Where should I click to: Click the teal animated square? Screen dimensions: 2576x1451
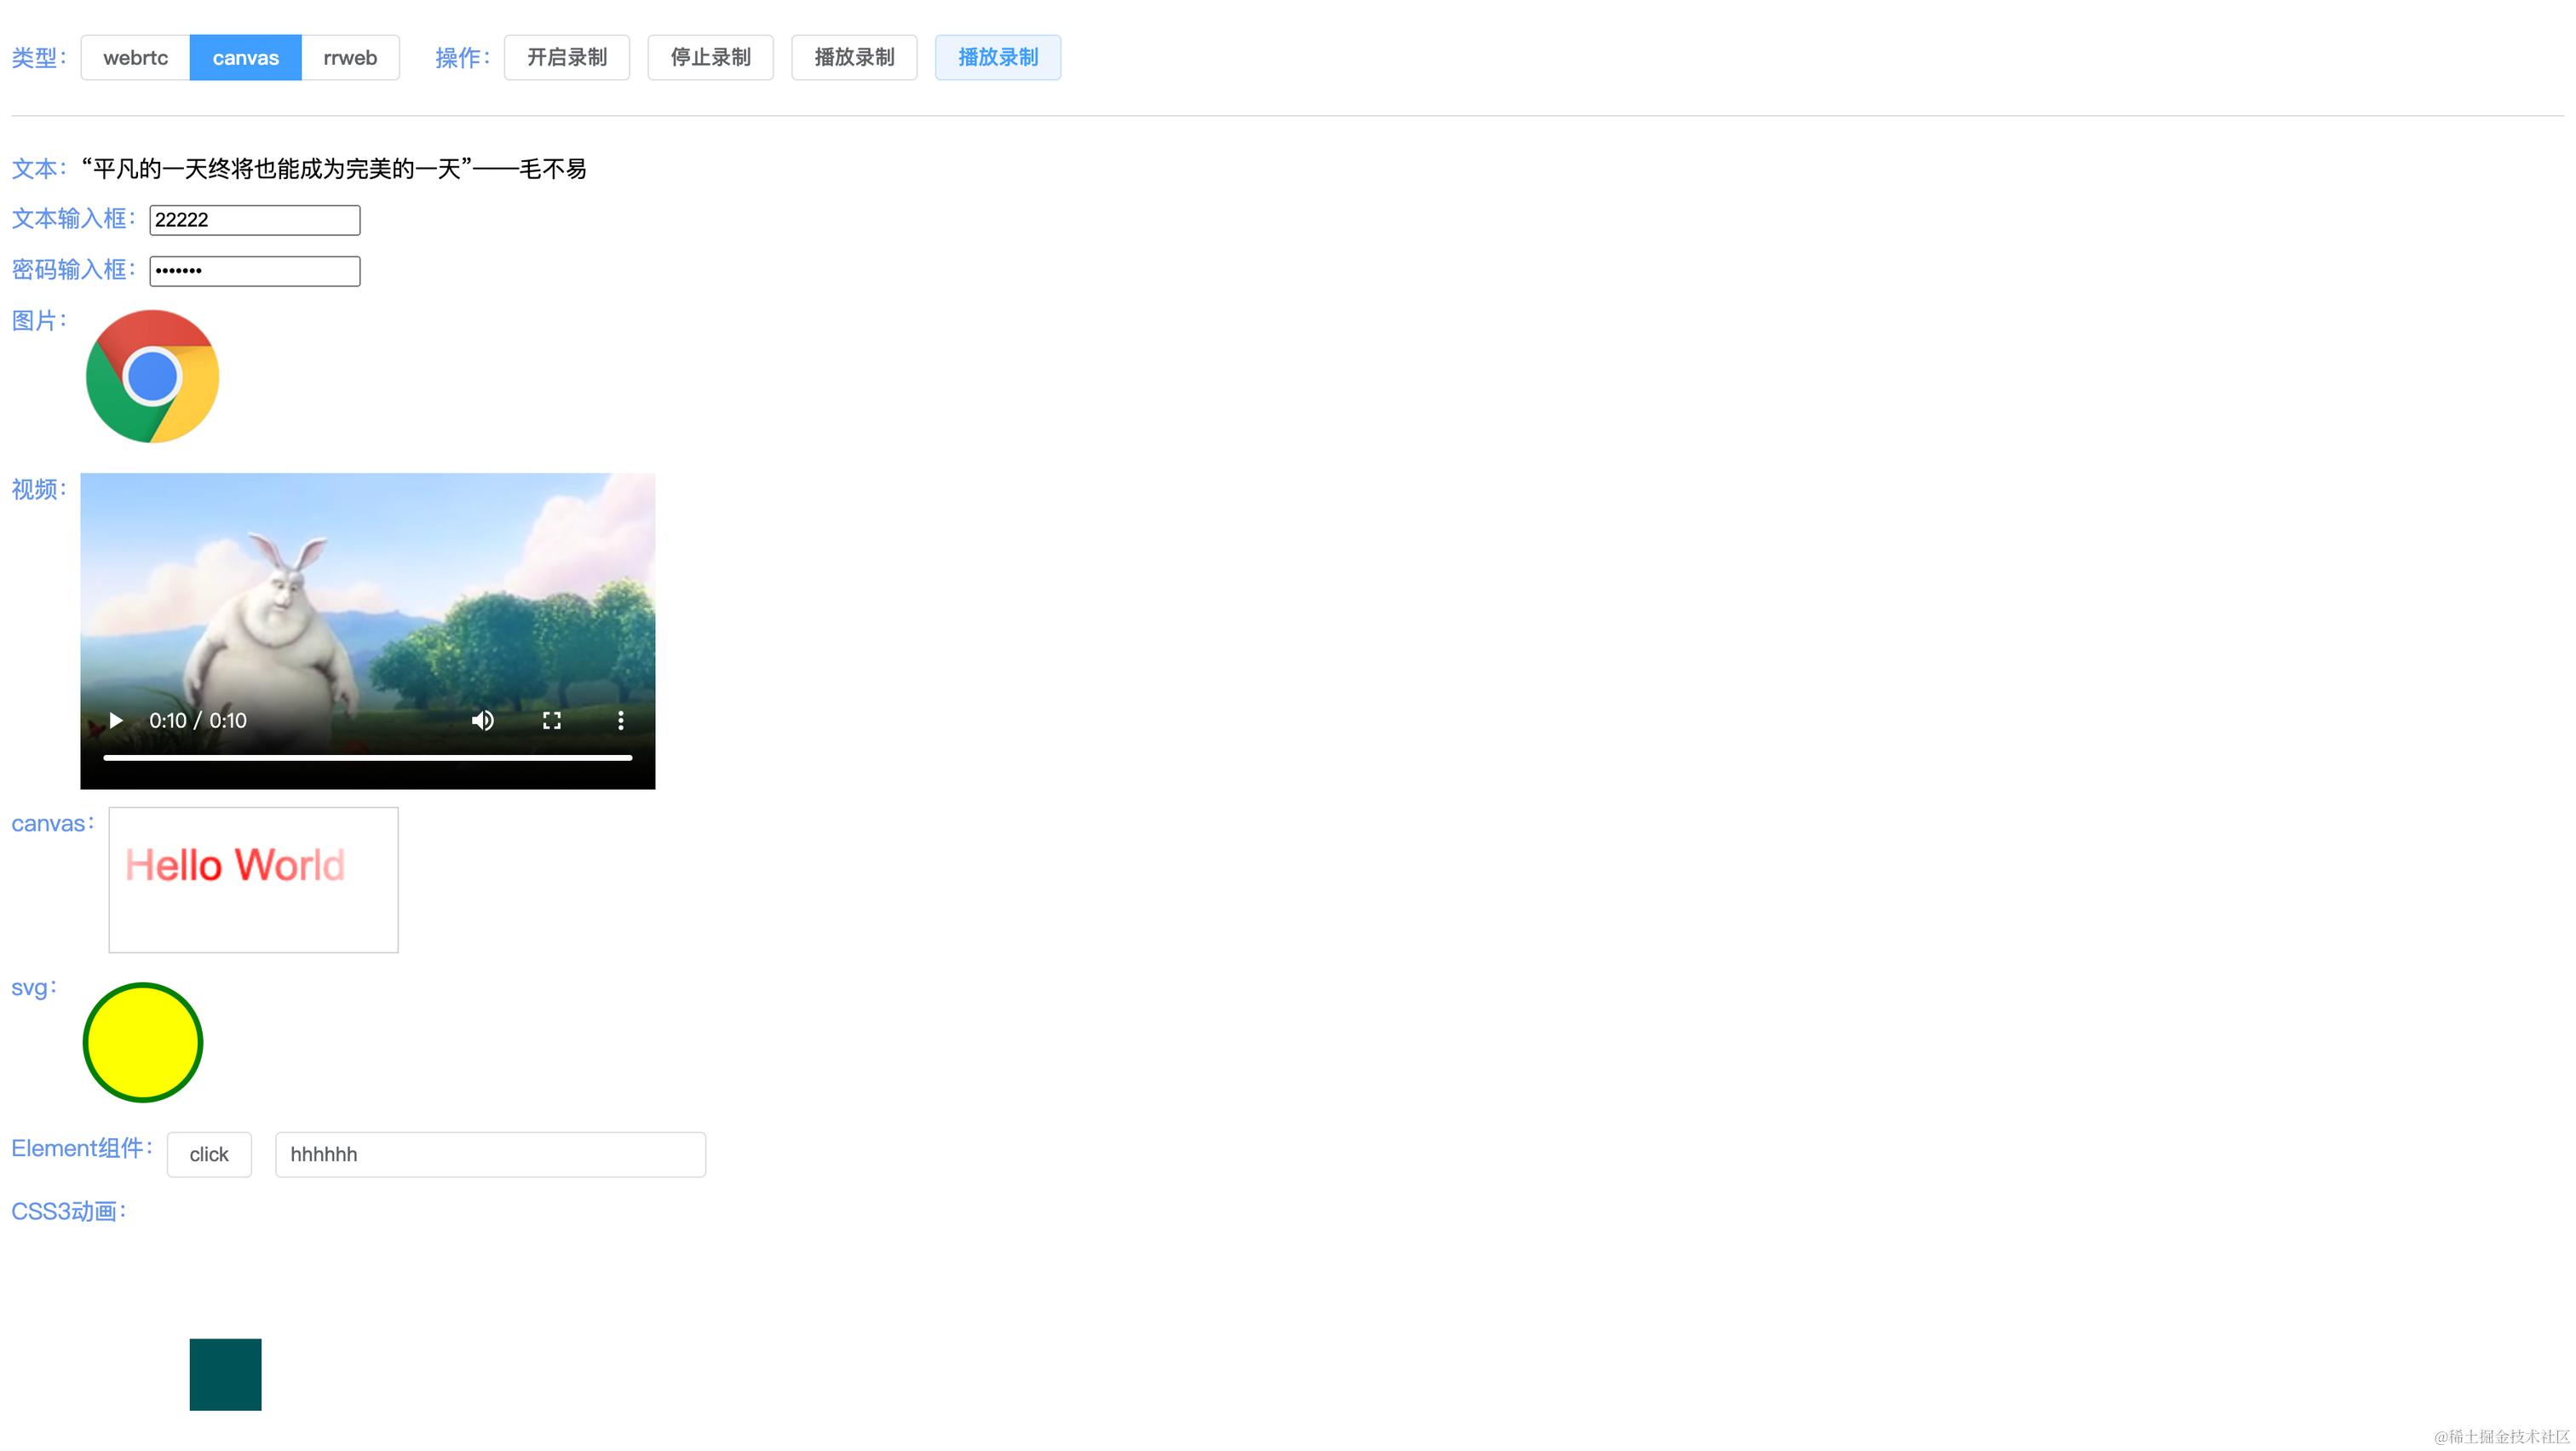pyautogui.click(x=225, y=1374)
